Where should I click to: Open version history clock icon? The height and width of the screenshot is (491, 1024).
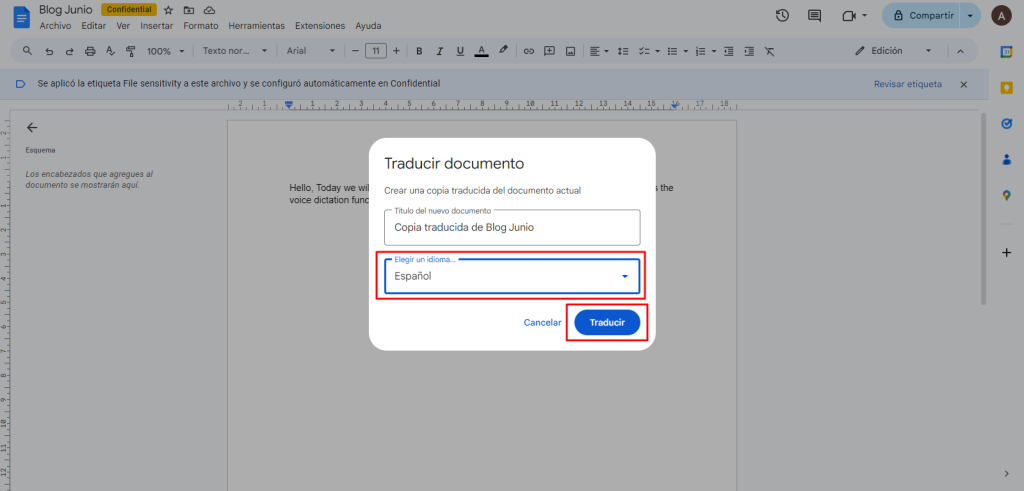782,16
